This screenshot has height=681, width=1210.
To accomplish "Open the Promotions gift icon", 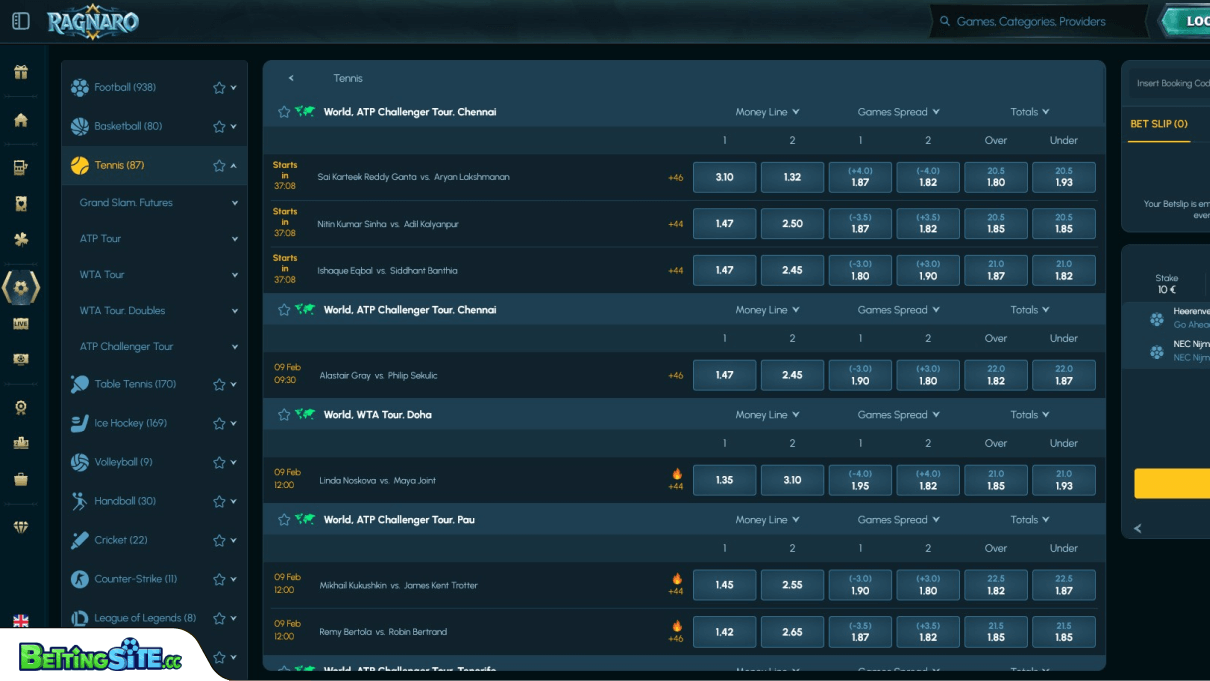I will coord(20,73).
